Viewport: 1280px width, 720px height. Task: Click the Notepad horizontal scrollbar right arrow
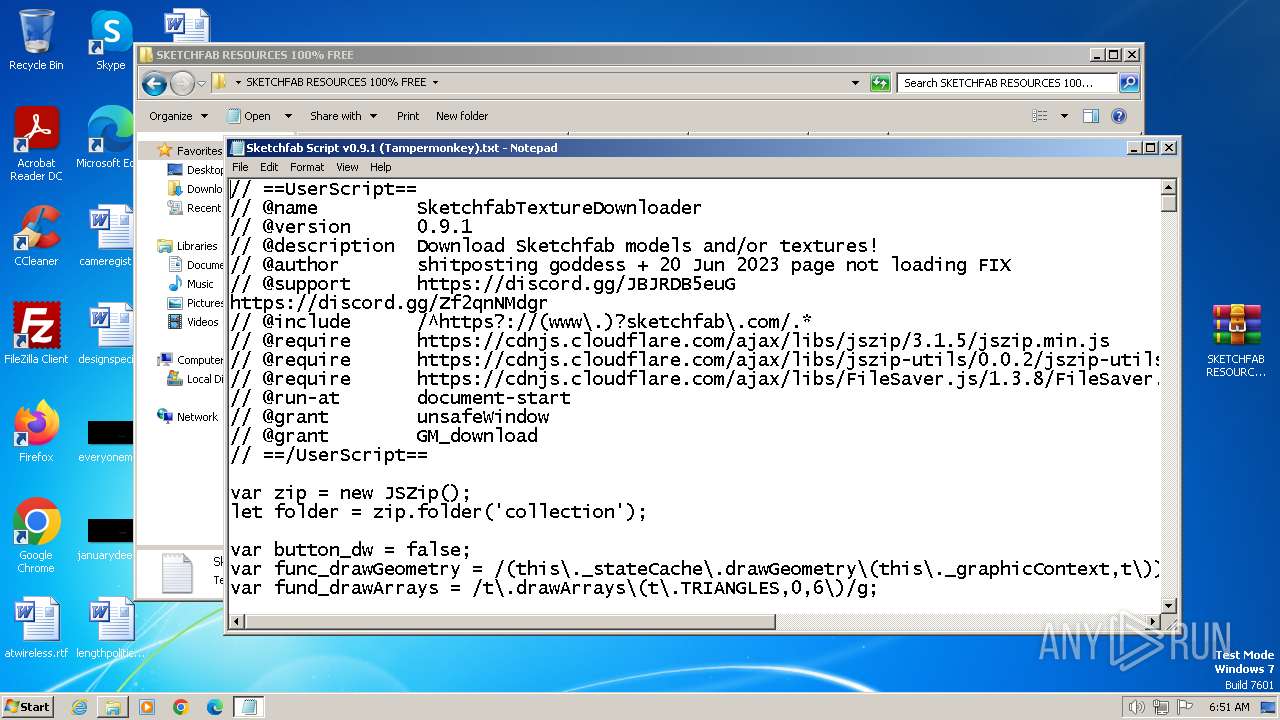click(x=1151, y=622)
